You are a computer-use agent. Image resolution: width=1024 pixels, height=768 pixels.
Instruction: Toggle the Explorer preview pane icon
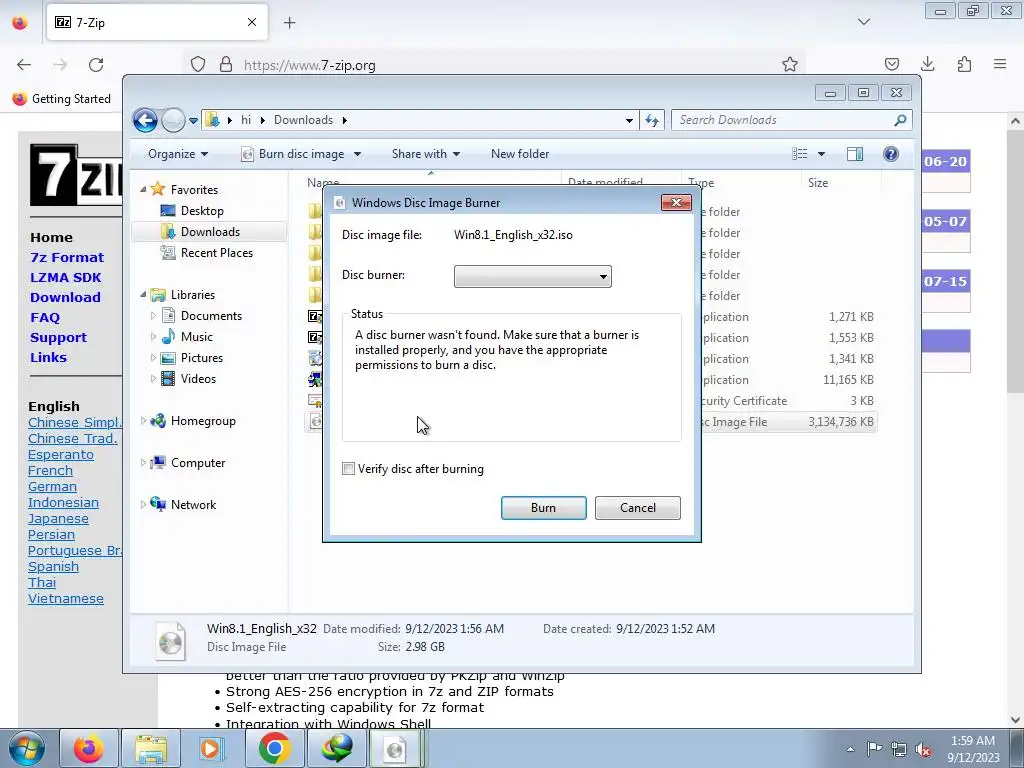[854, 154]
